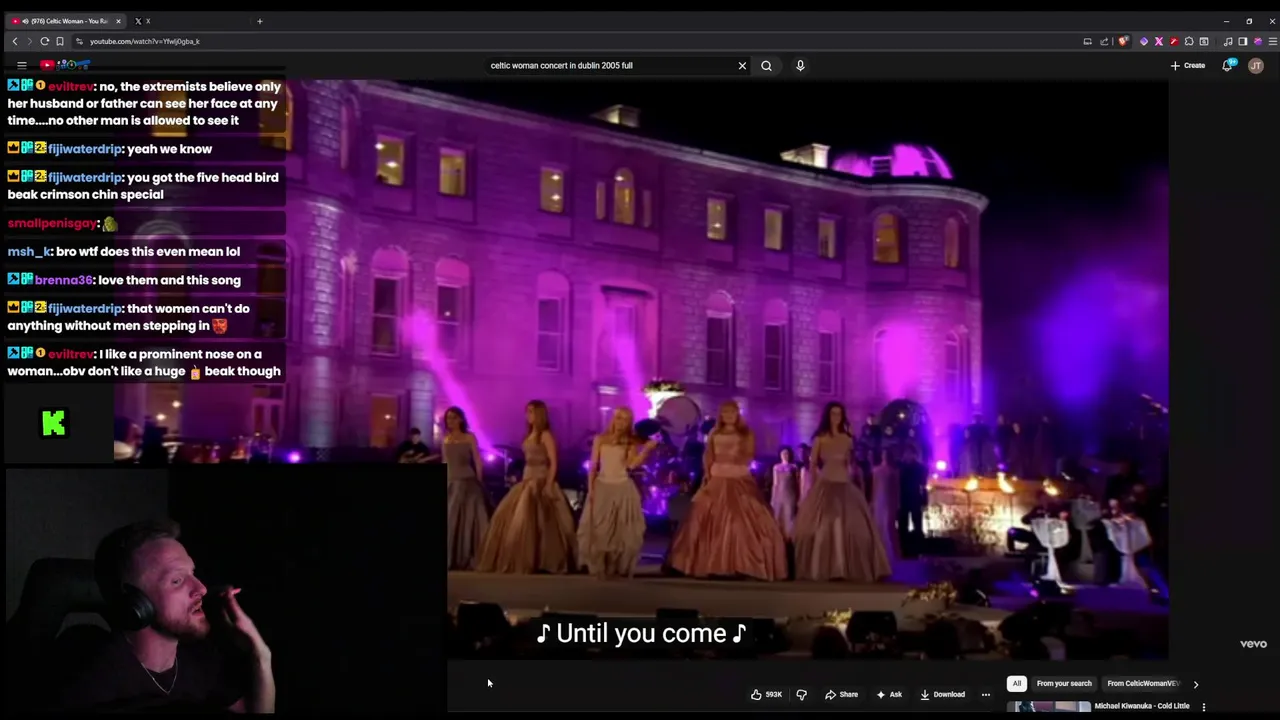Screen dimensions: 1280x720
Task: Select the From CelticWomanVEVO chip
Action: (1142, 683)
